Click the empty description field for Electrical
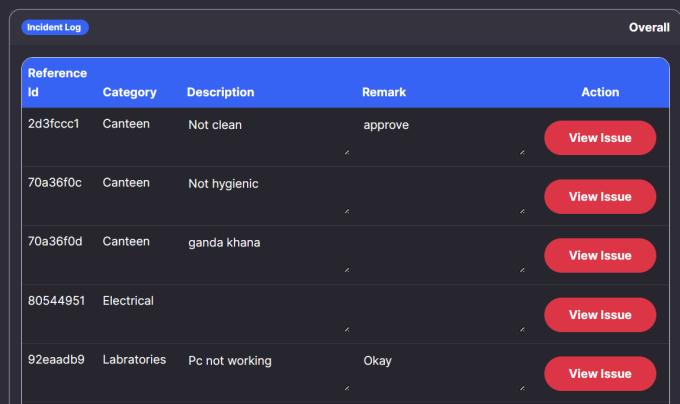The image size is (680, 404). 267,314
